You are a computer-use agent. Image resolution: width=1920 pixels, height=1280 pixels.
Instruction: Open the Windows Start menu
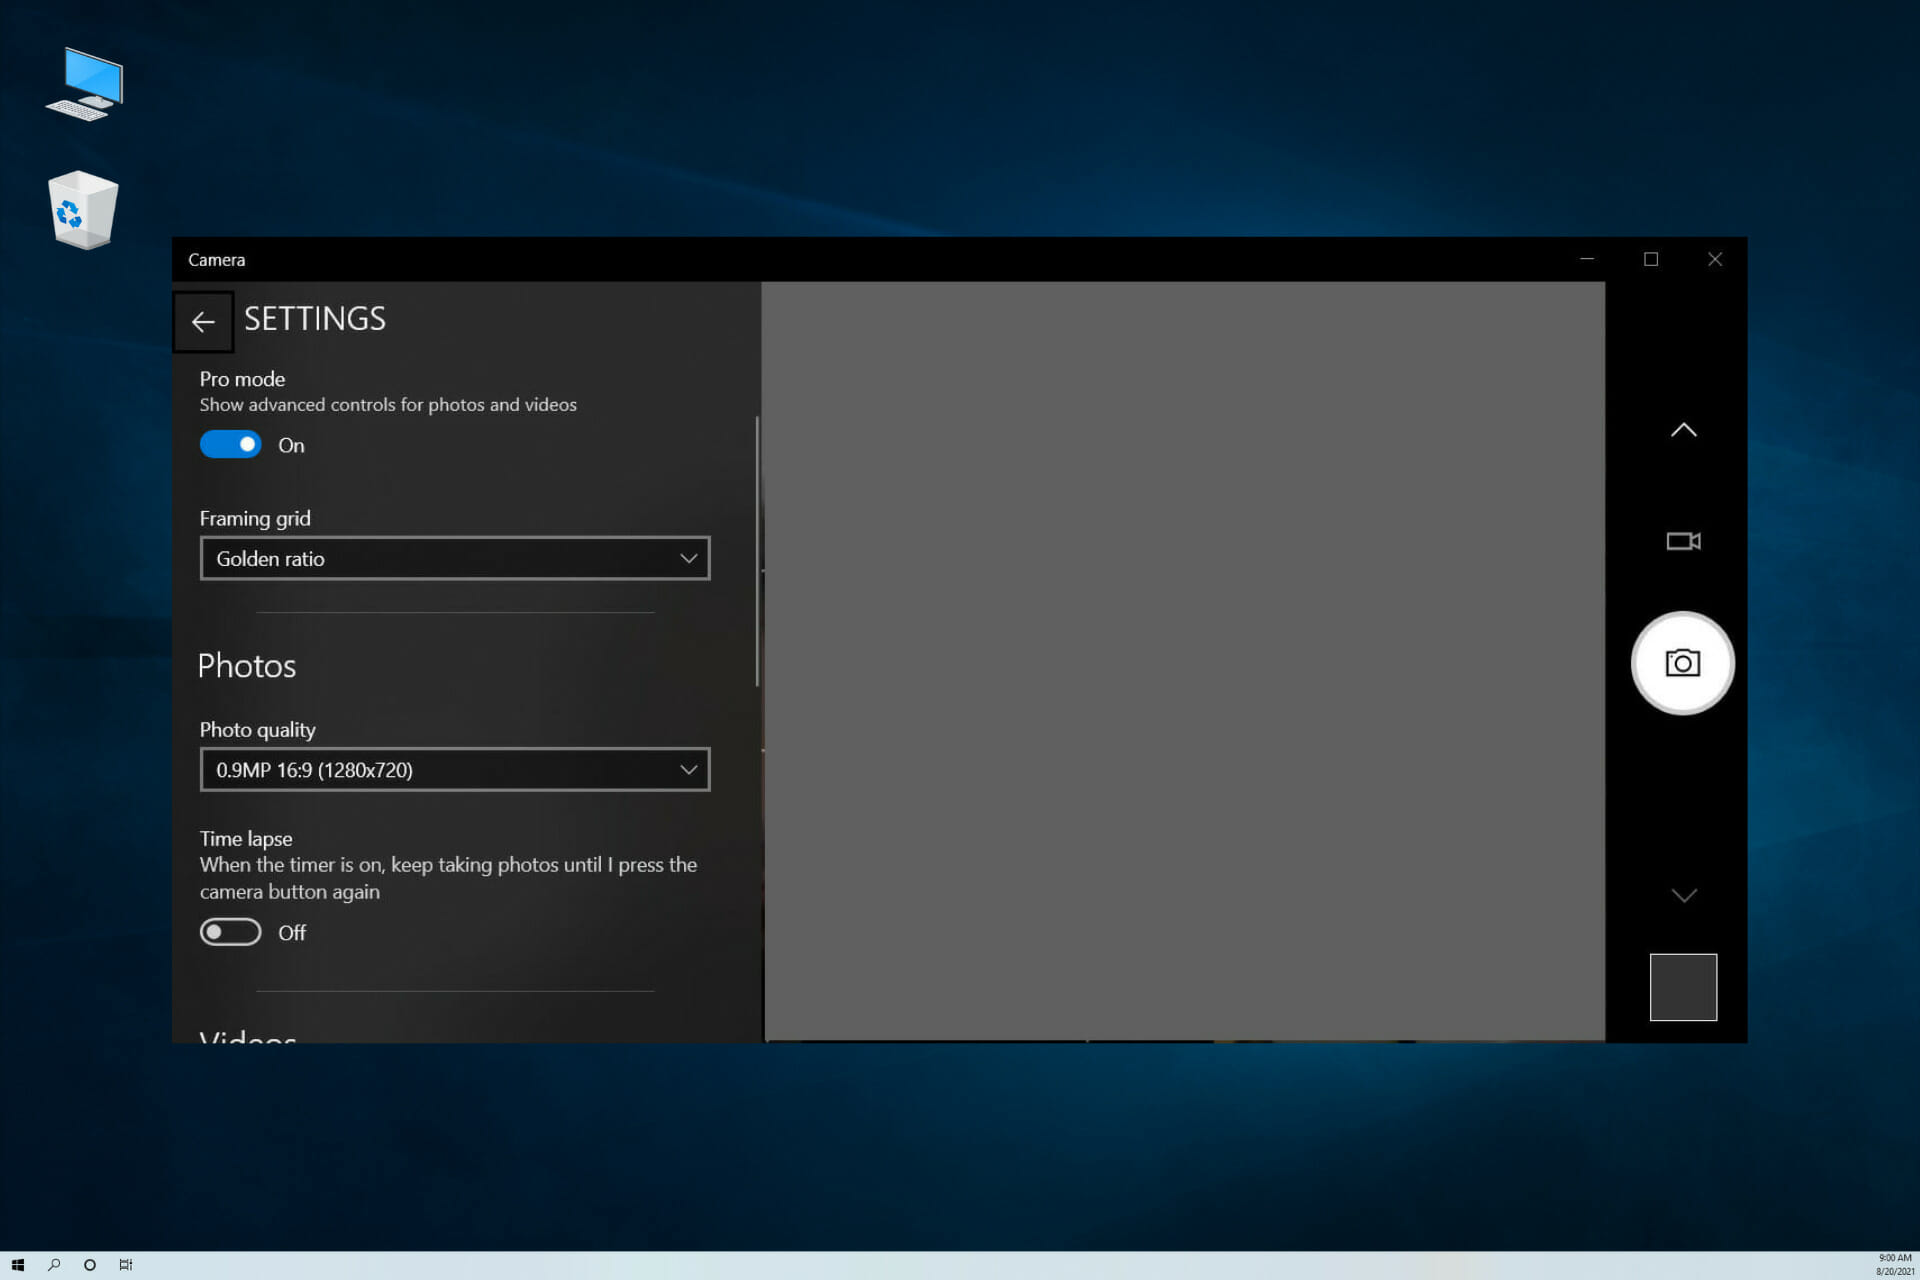pyautogui.click(x=17, y=1265)
